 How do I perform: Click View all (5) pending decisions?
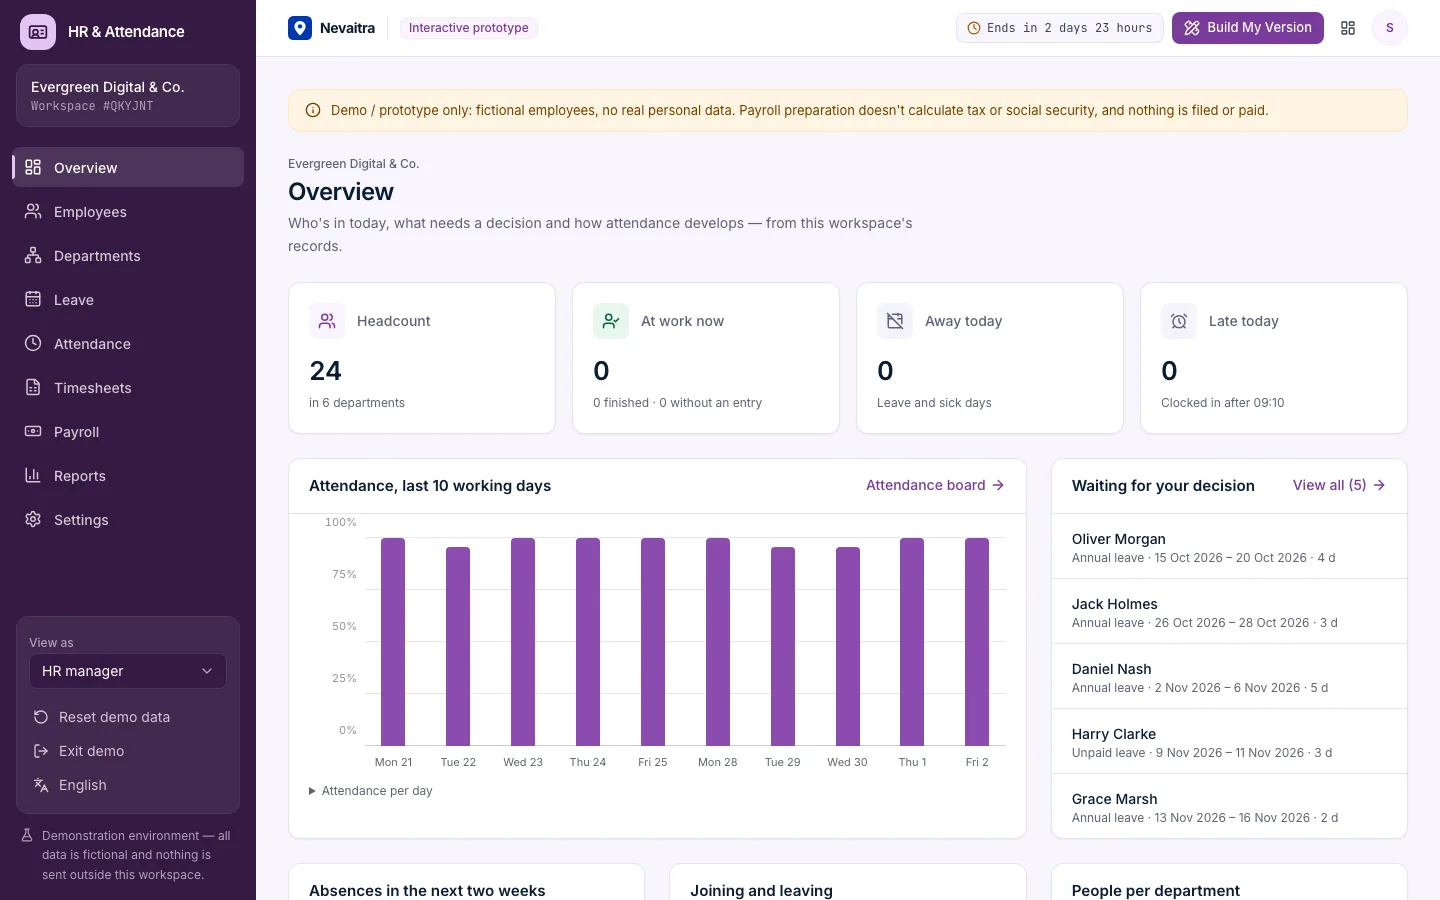point(1339,485)
